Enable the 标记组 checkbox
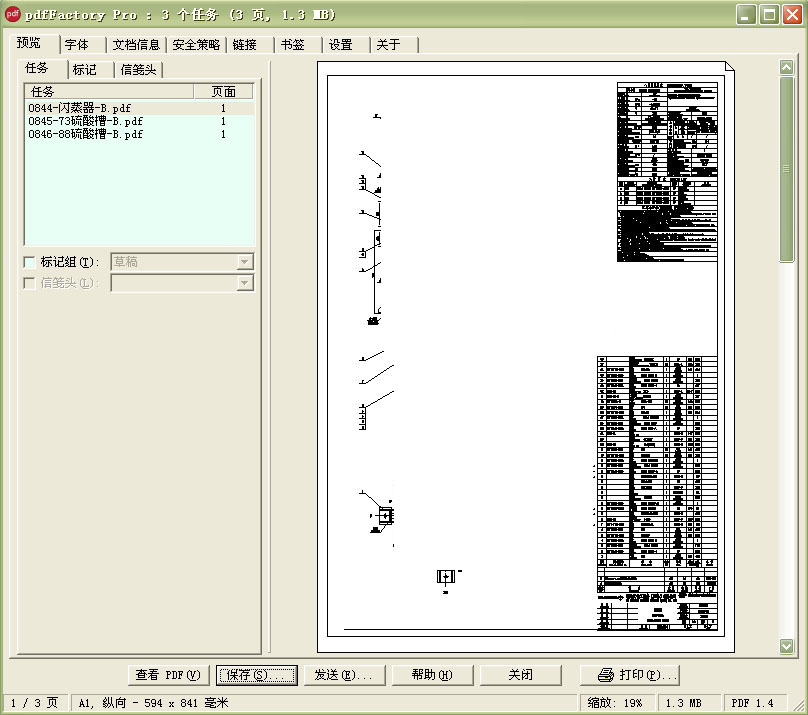 coord(27,261)
